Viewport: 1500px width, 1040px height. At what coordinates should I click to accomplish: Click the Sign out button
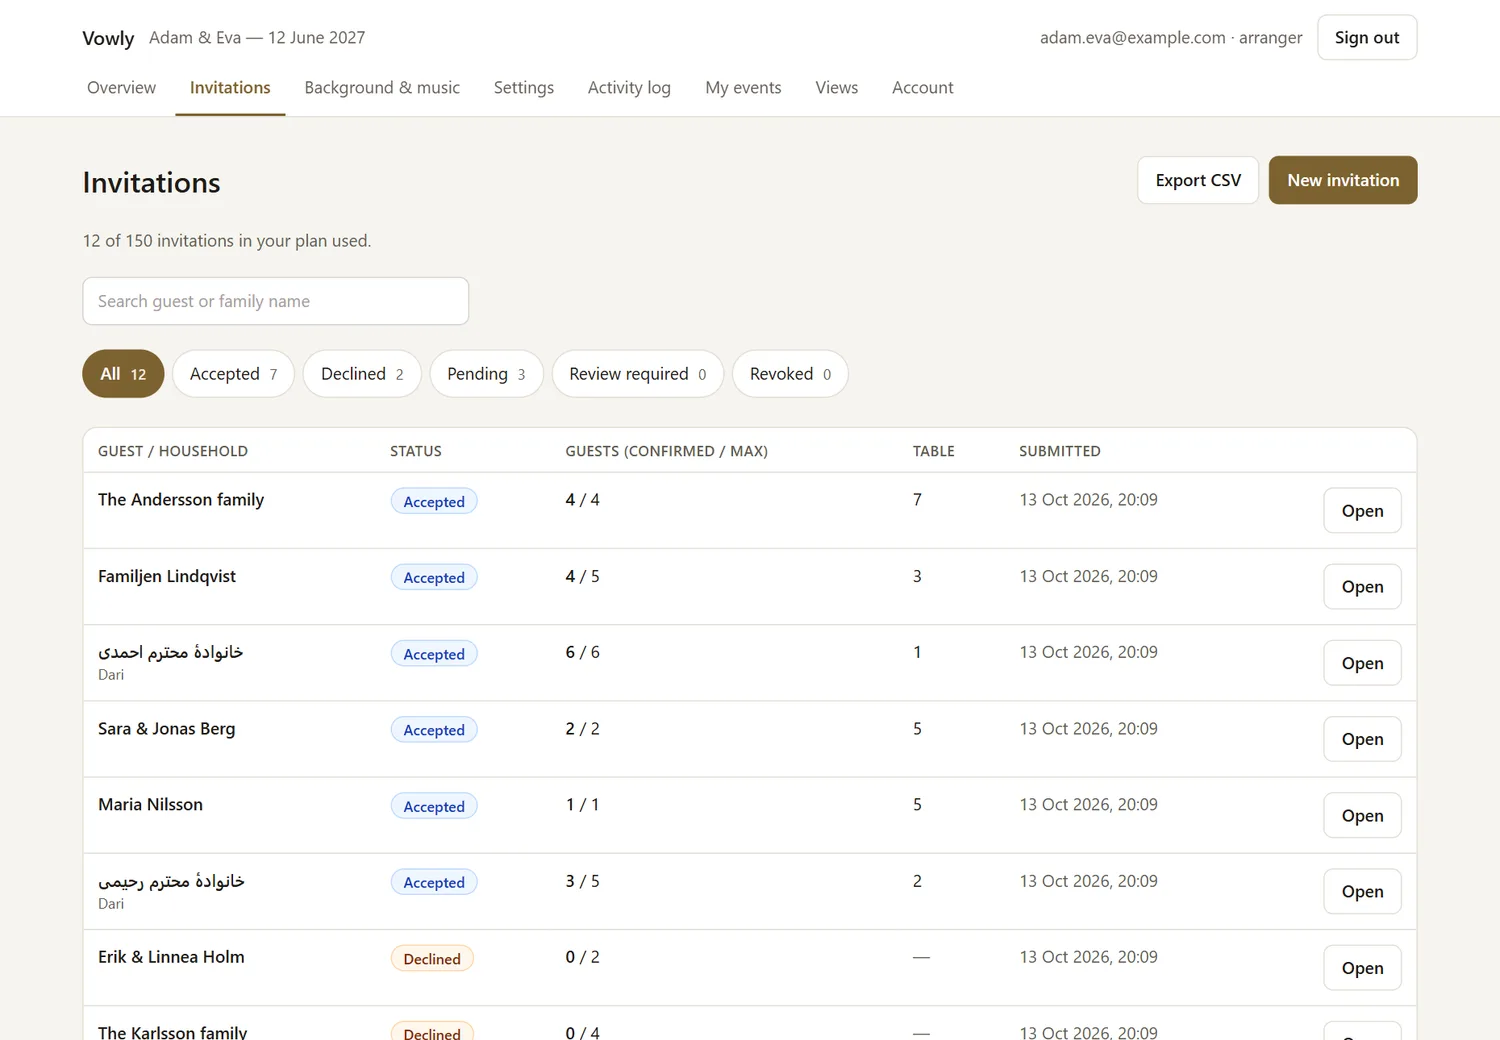click(x=1367, y=37)
